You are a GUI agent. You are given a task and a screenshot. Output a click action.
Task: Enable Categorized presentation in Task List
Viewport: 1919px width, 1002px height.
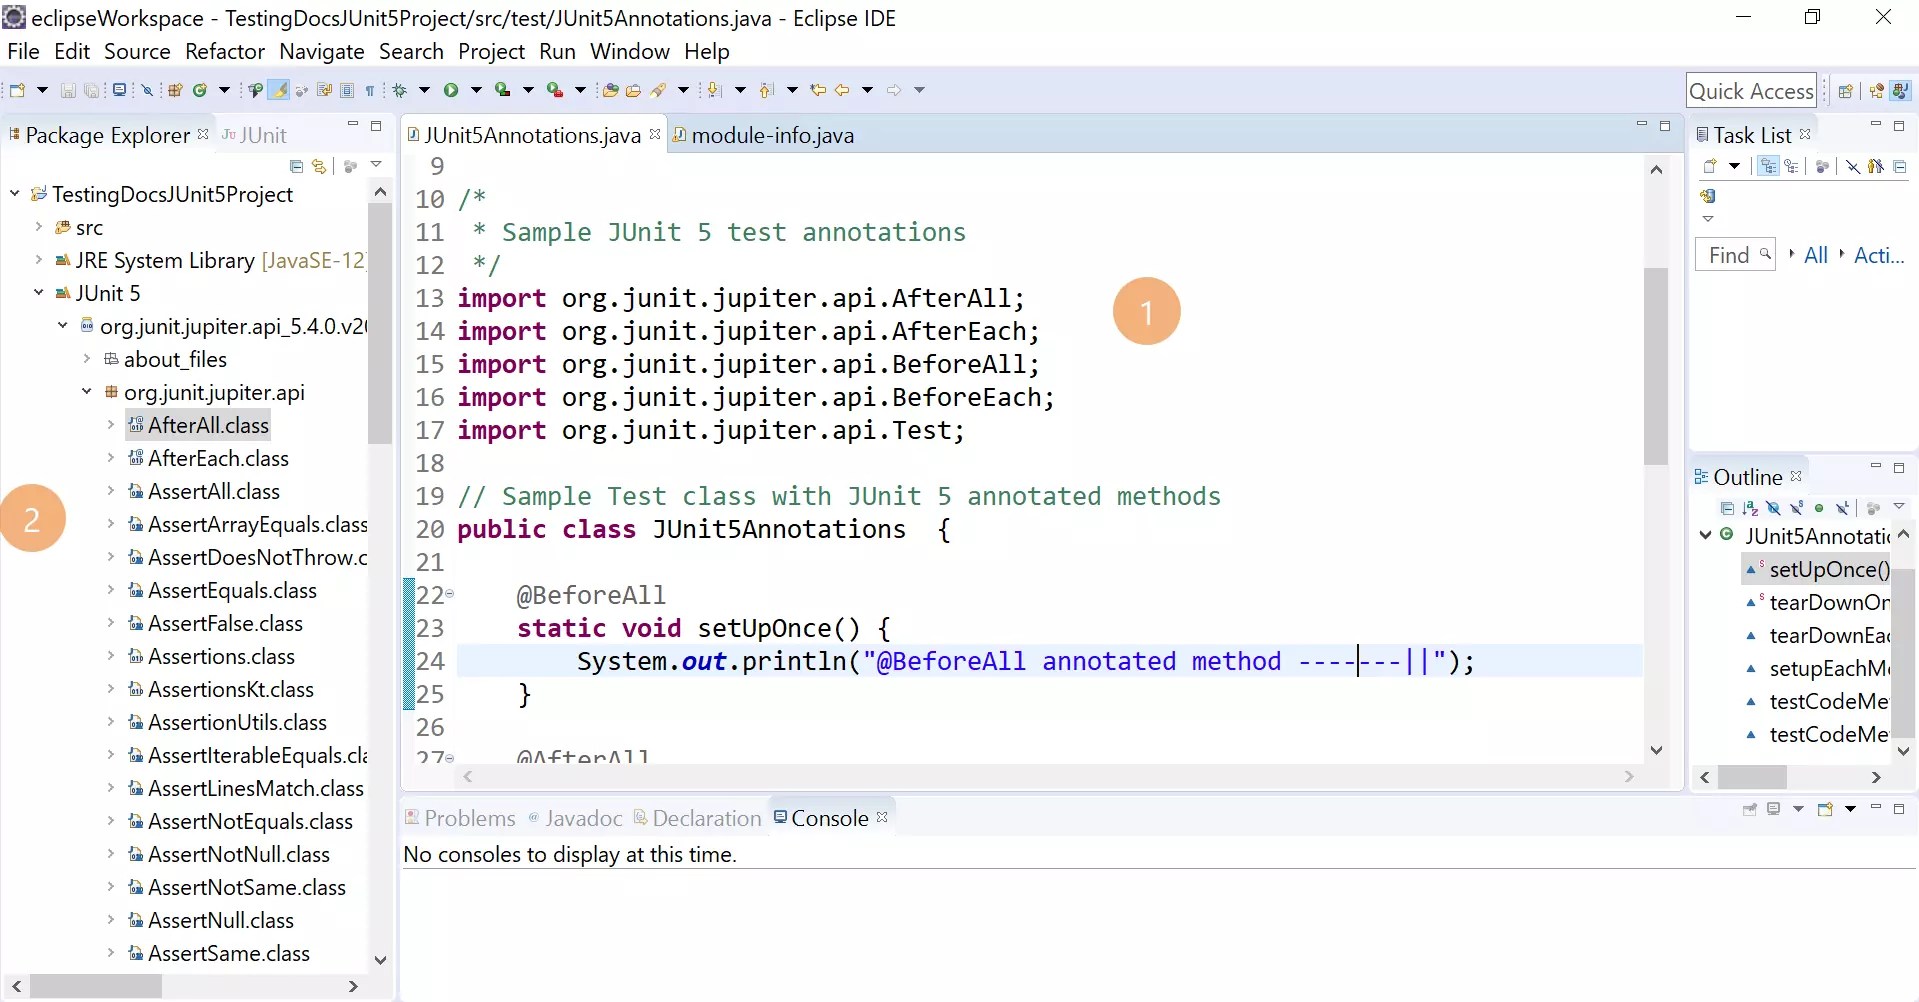[1767, 166]
